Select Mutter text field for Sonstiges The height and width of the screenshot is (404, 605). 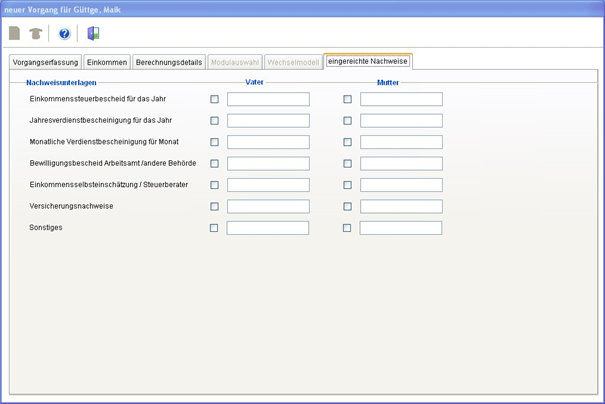[401, 228]
